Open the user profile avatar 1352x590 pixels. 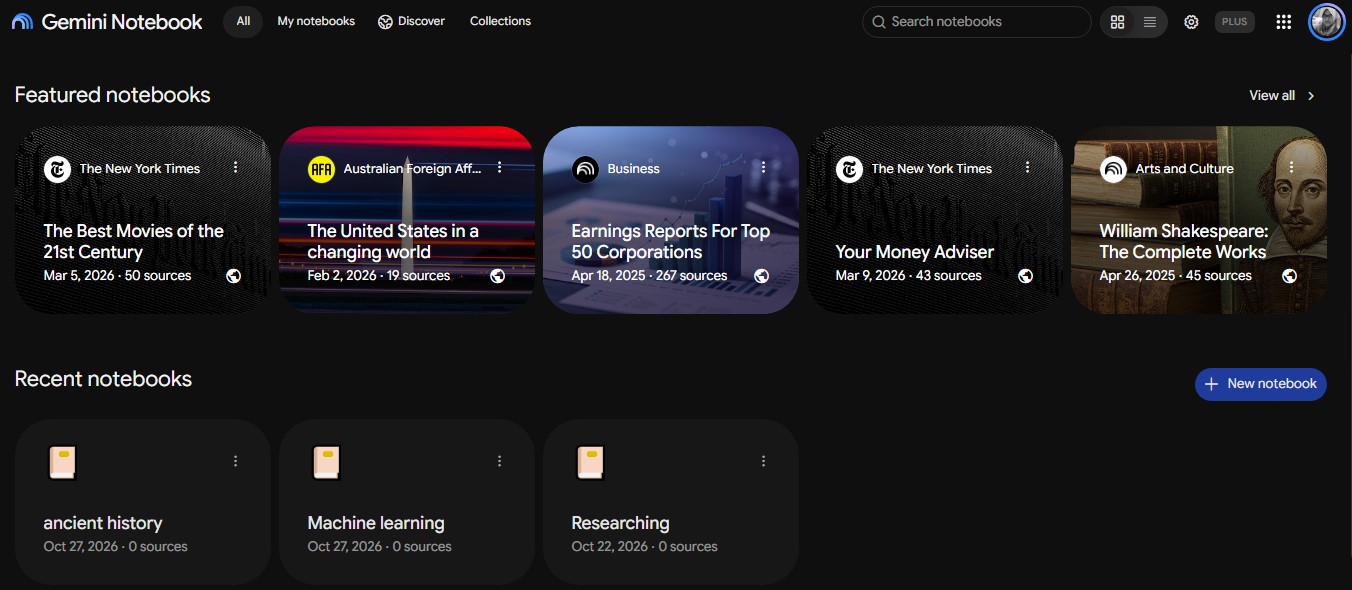click(1327, 22)
